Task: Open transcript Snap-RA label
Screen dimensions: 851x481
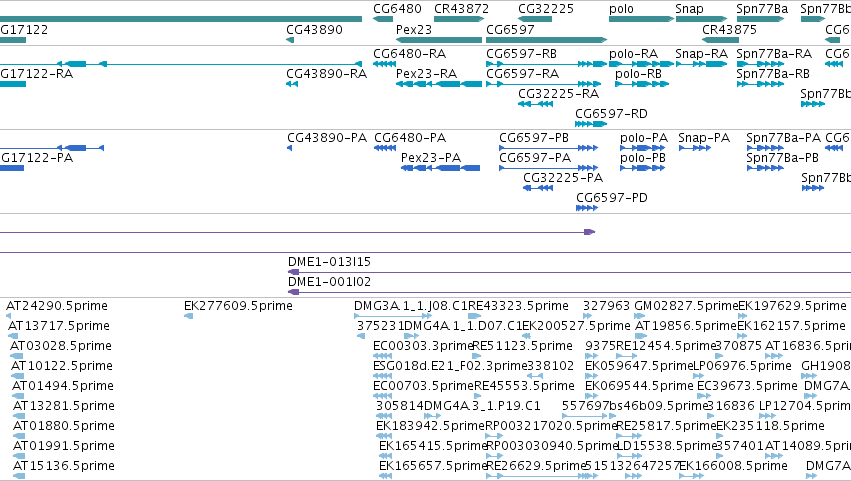Action: point(701,54)
